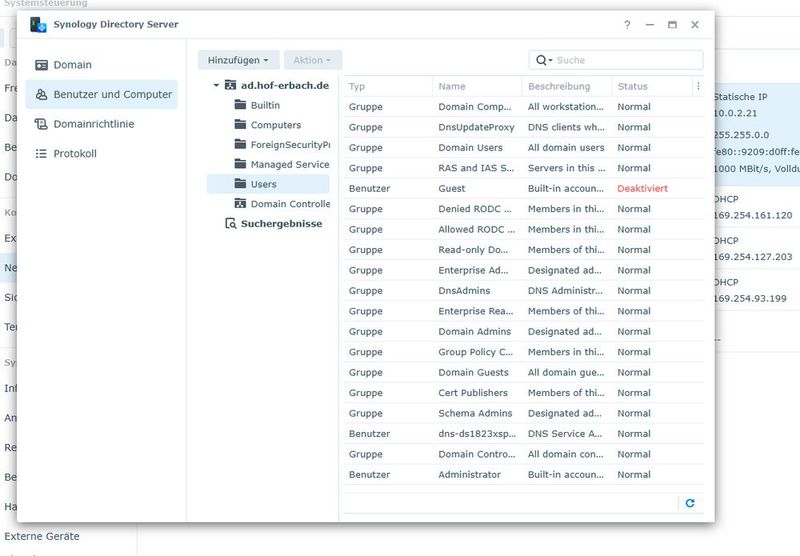Image resolution: width=800 pixels, height=556 pixels.
Task: Click the ForeignSecurityPrincipals folder icon
Action: pyautogui.click(x=240, y=144)
